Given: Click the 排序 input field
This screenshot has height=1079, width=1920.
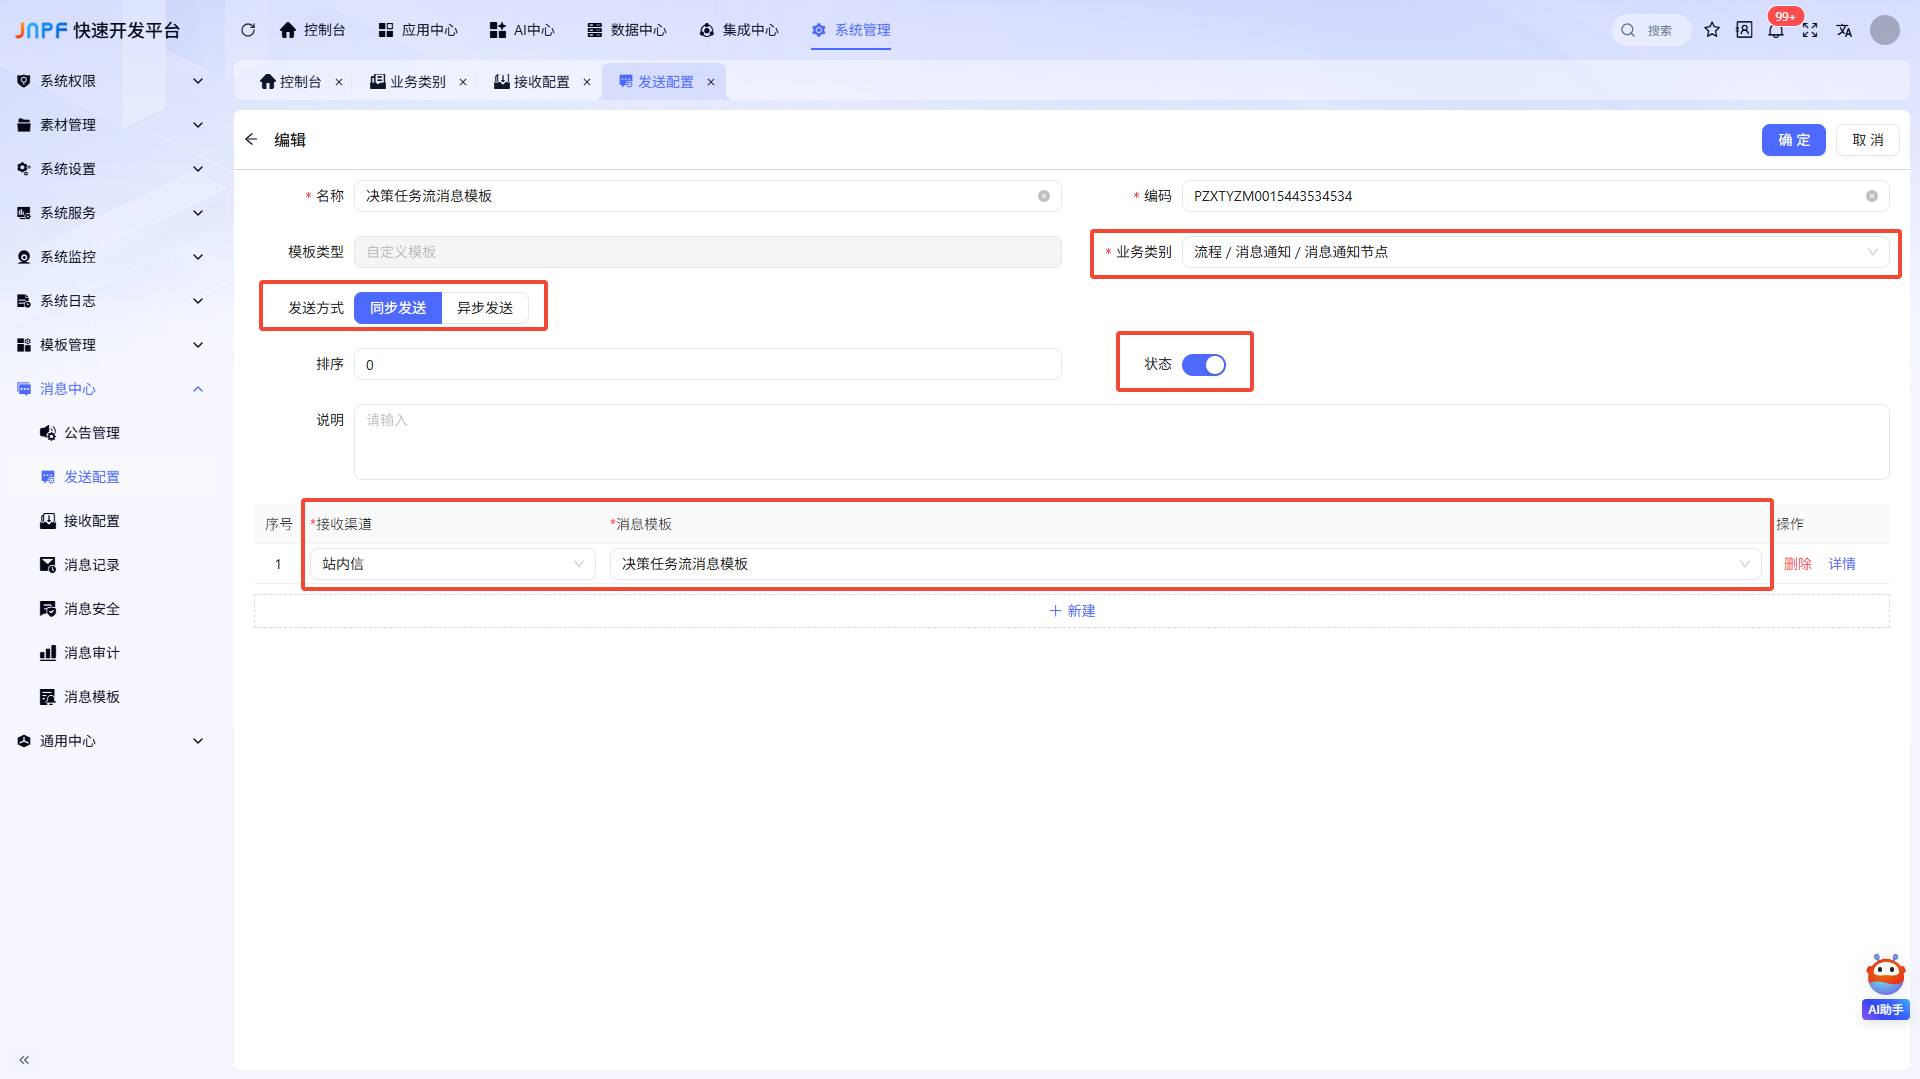Looking at the screenshot, I should click(708, 365).
